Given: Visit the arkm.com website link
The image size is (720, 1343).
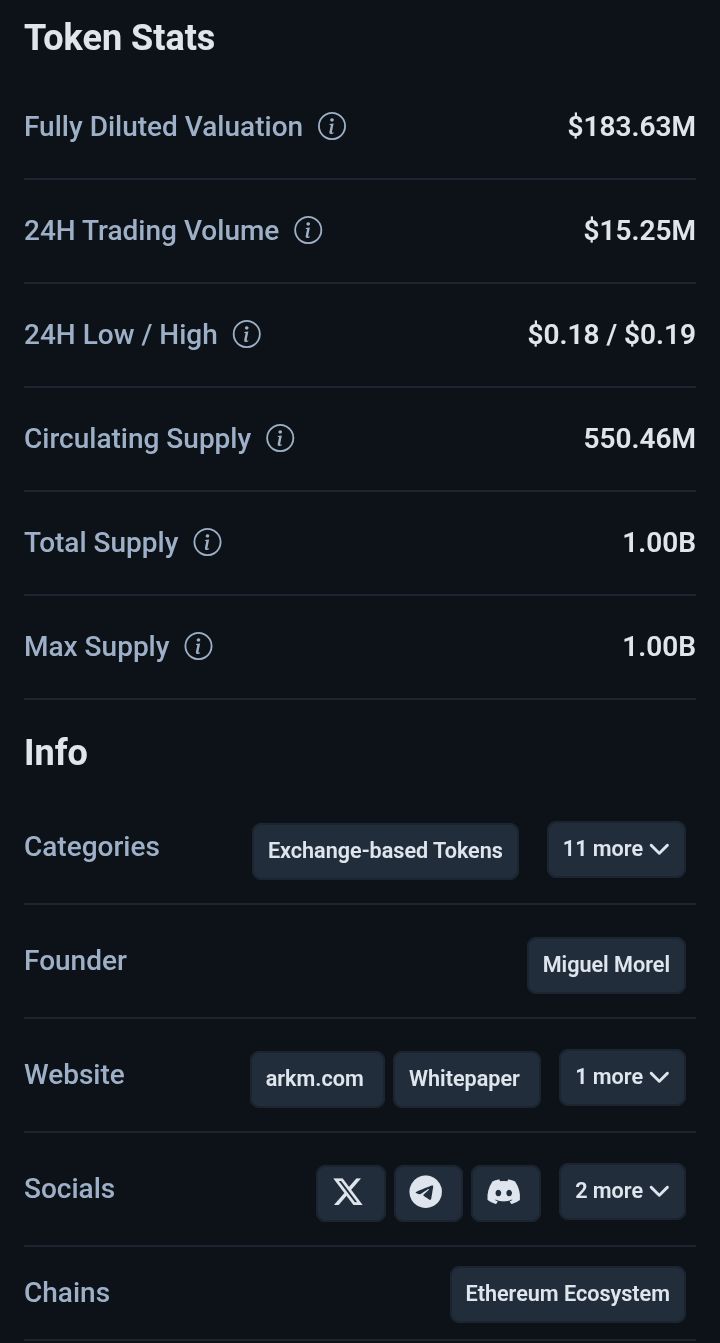Looking at the screenshot, I should pos(316,1079).
